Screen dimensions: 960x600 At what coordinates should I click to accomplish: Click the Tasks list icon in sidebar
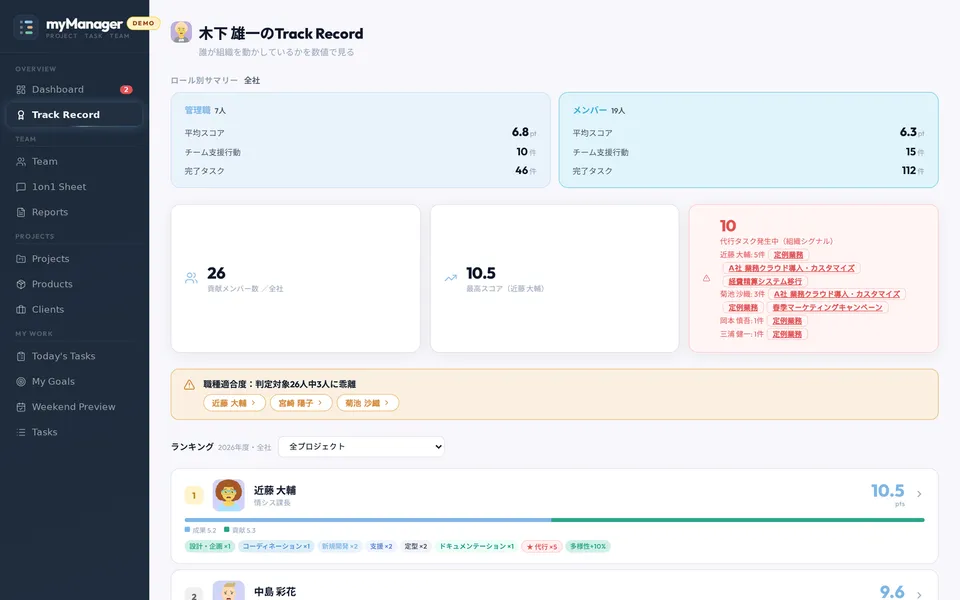21,432
